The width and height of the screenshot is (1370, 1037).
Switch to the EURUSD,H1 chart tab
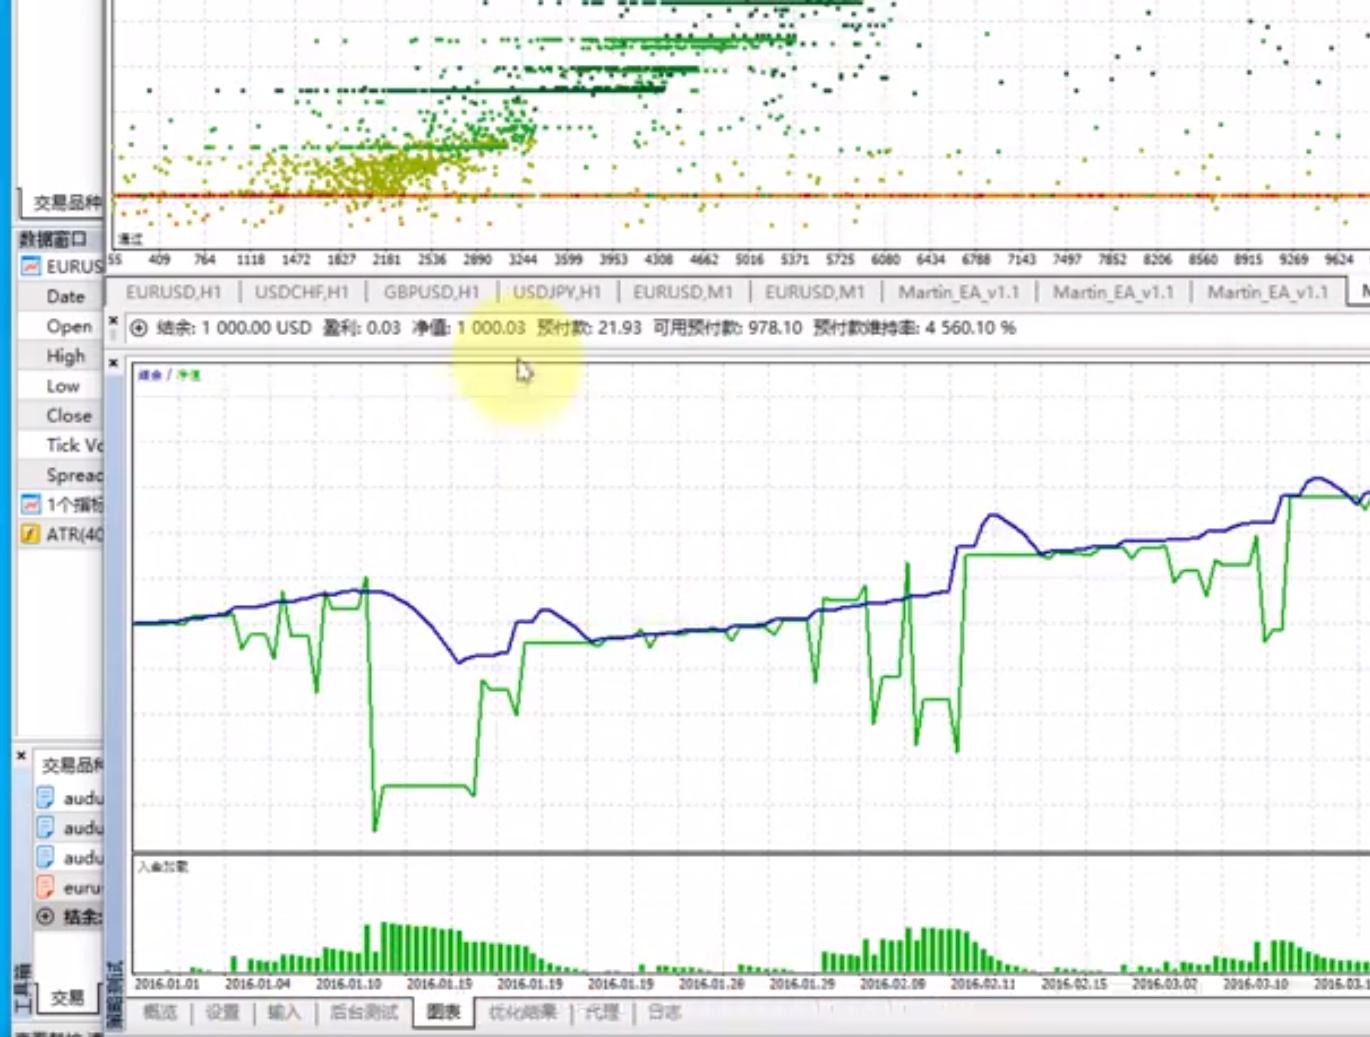coord(173,292)
